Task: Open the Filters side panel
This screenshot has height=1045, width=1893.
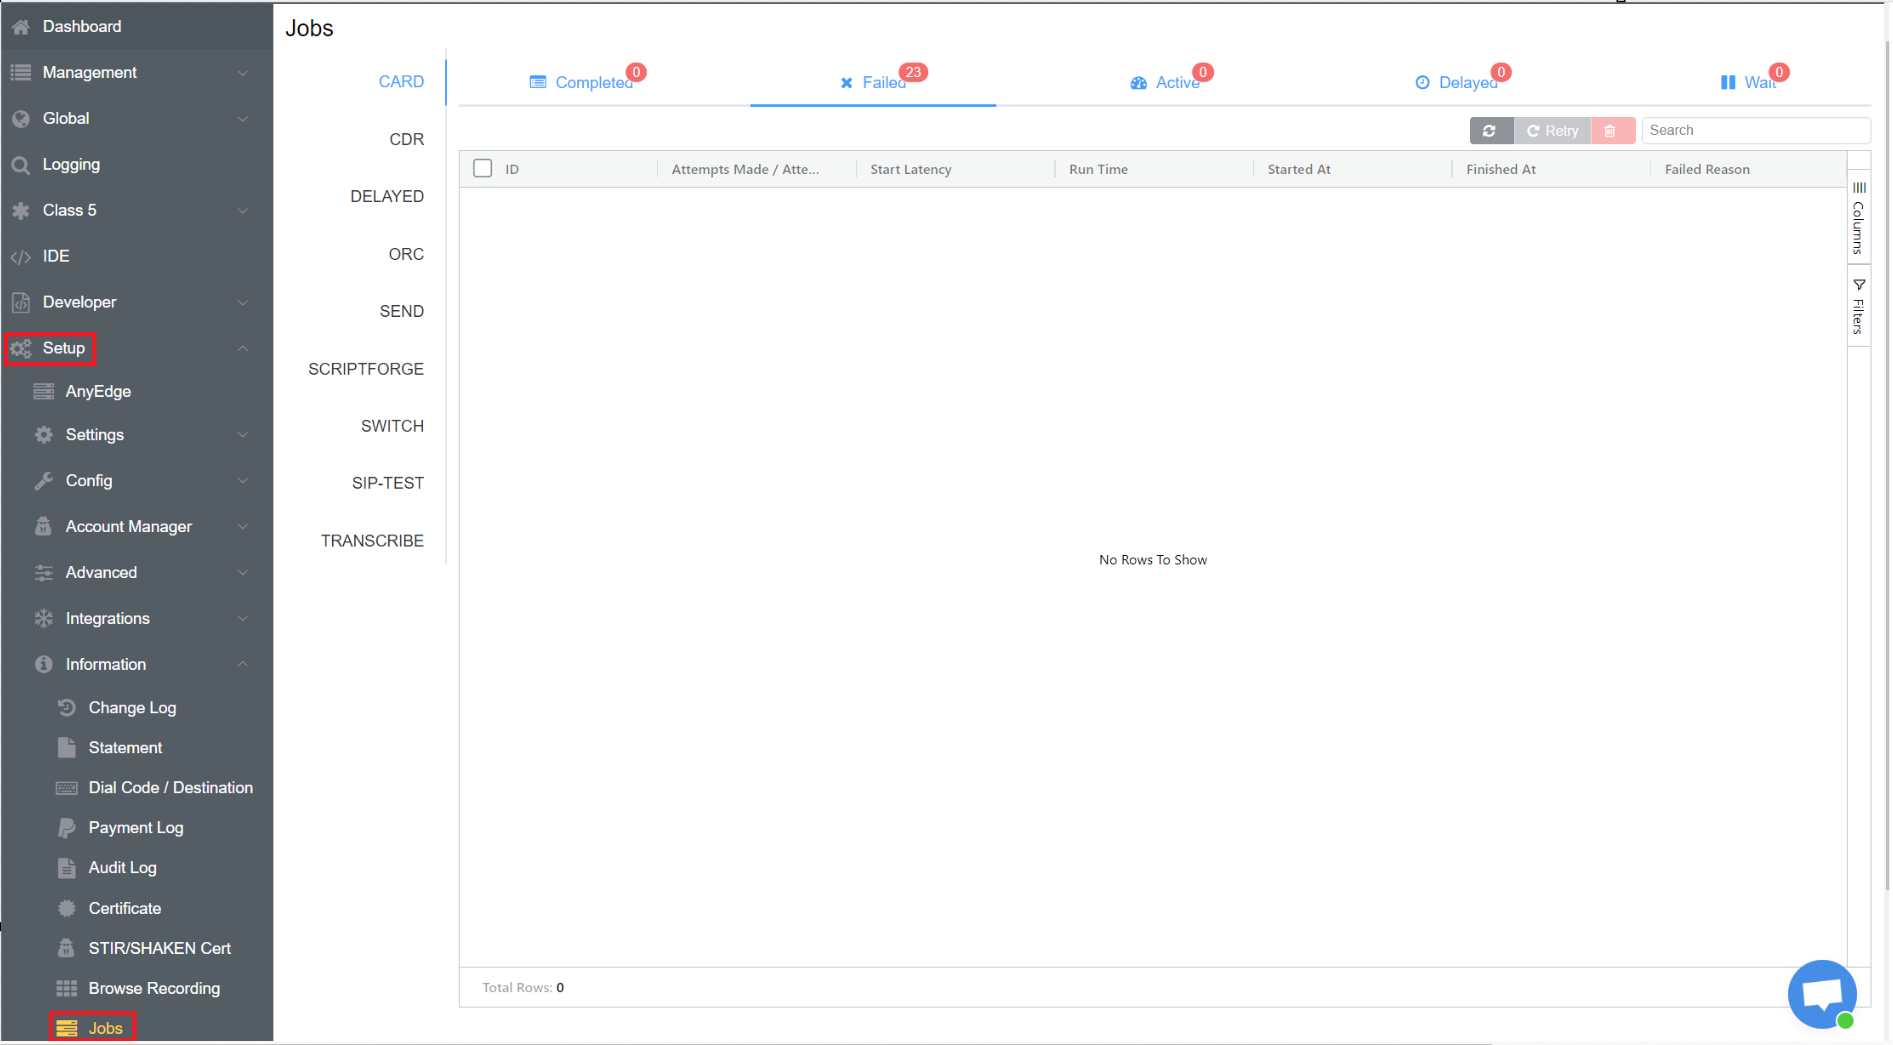Action: pos(1858,307)
